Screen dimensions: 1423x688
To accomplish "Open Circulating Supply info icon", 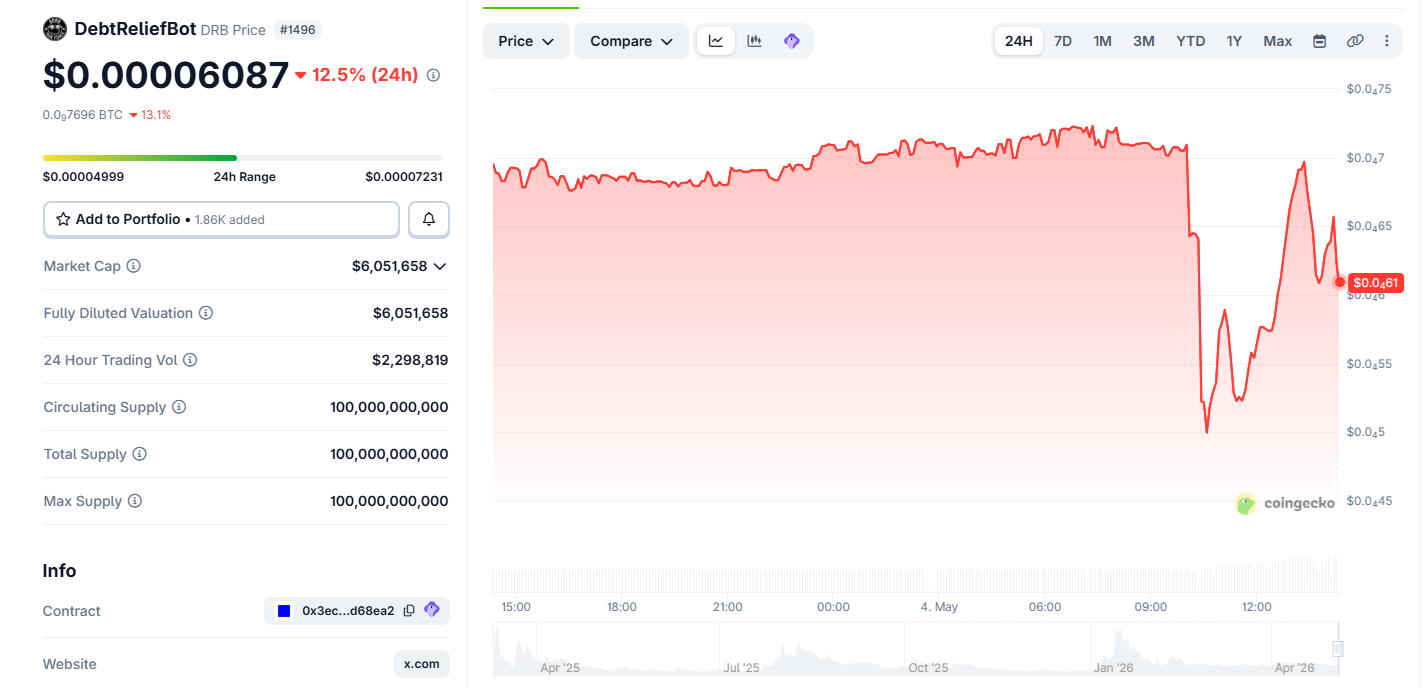I will [x=179, y=407].
